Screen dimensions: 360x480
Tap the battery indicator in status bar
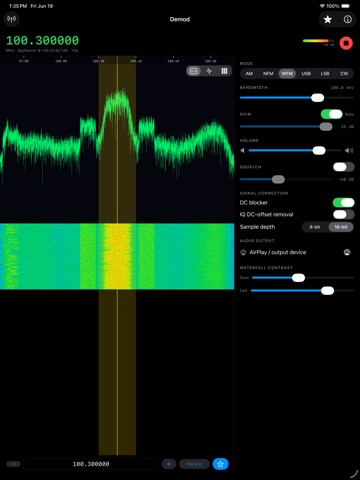coord(346,6)
